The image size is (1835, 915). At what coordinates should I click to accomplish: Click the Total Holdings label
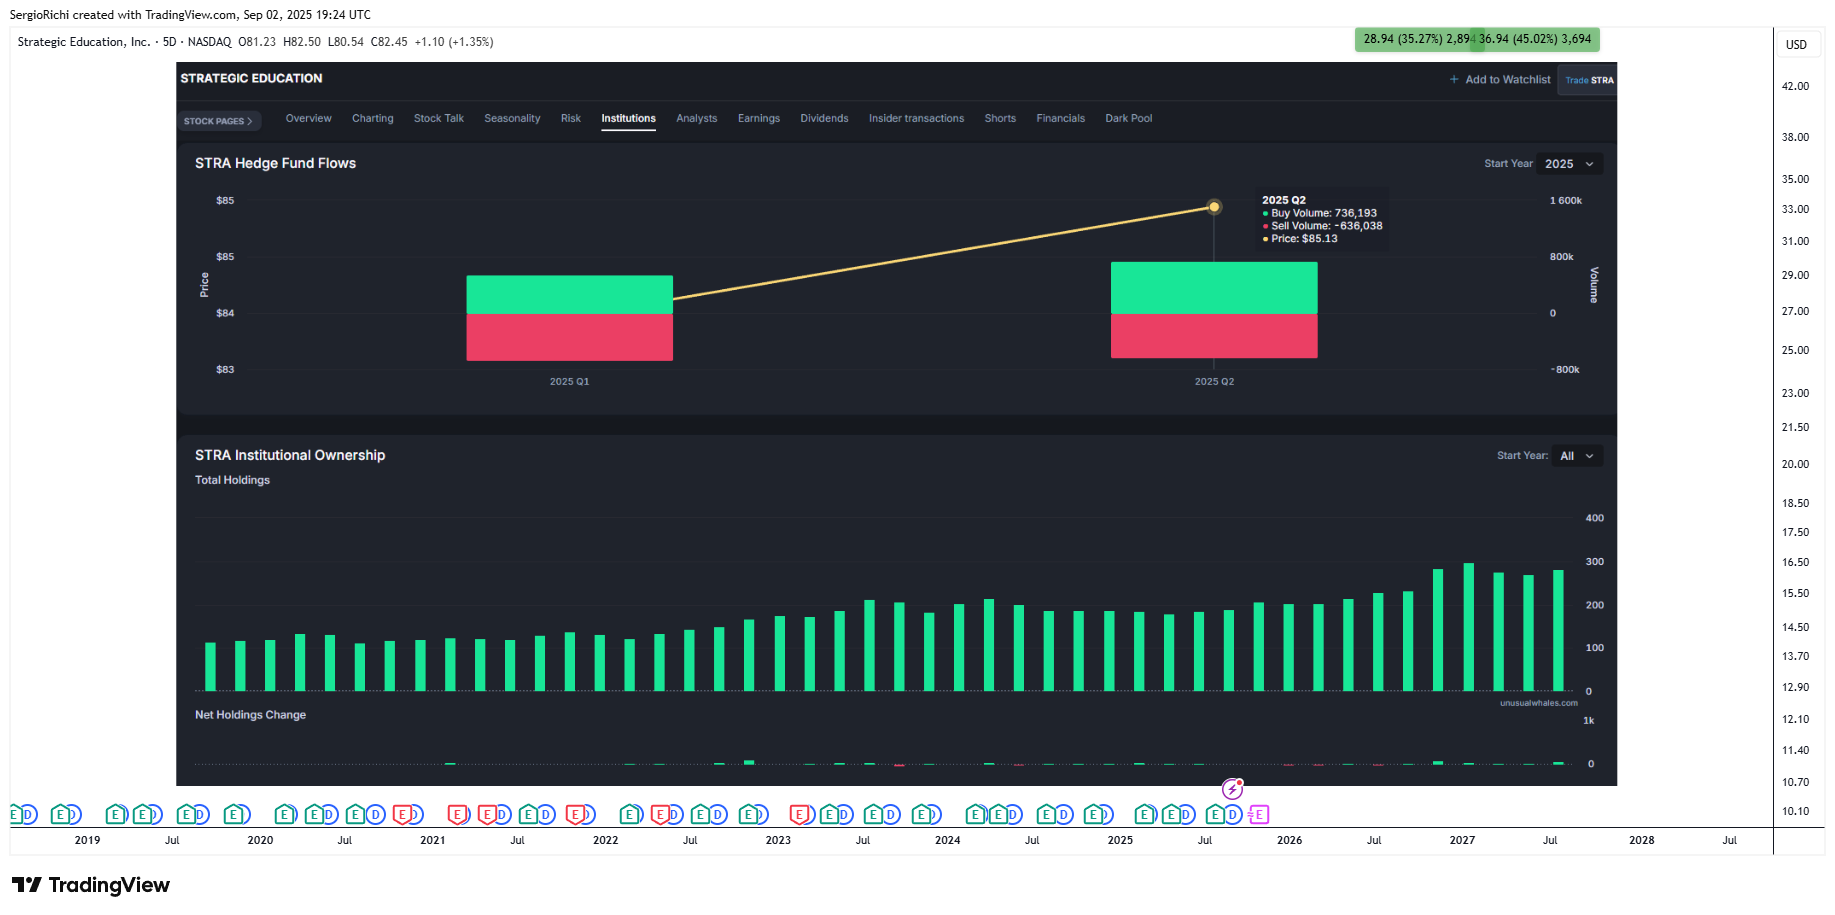(232, 480)
